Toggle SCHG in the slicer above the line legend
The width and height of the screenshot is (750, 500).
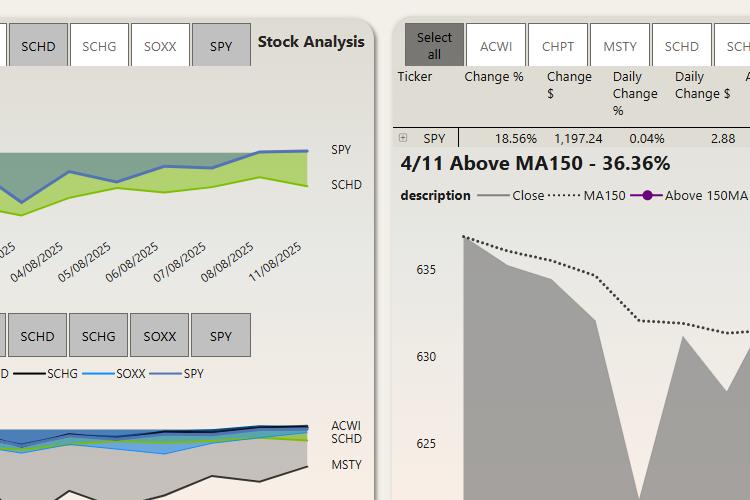(x=99, y=335)
